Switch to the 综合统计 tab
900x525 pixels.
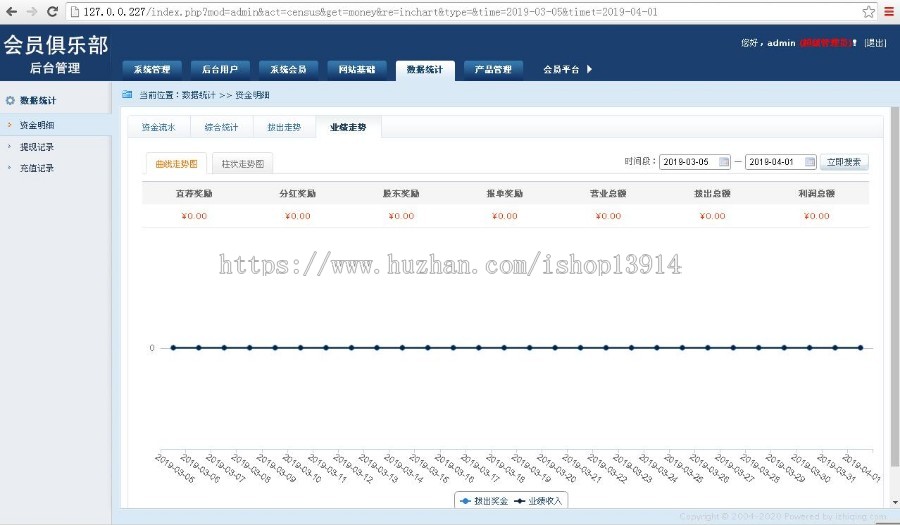click(222, 127)
